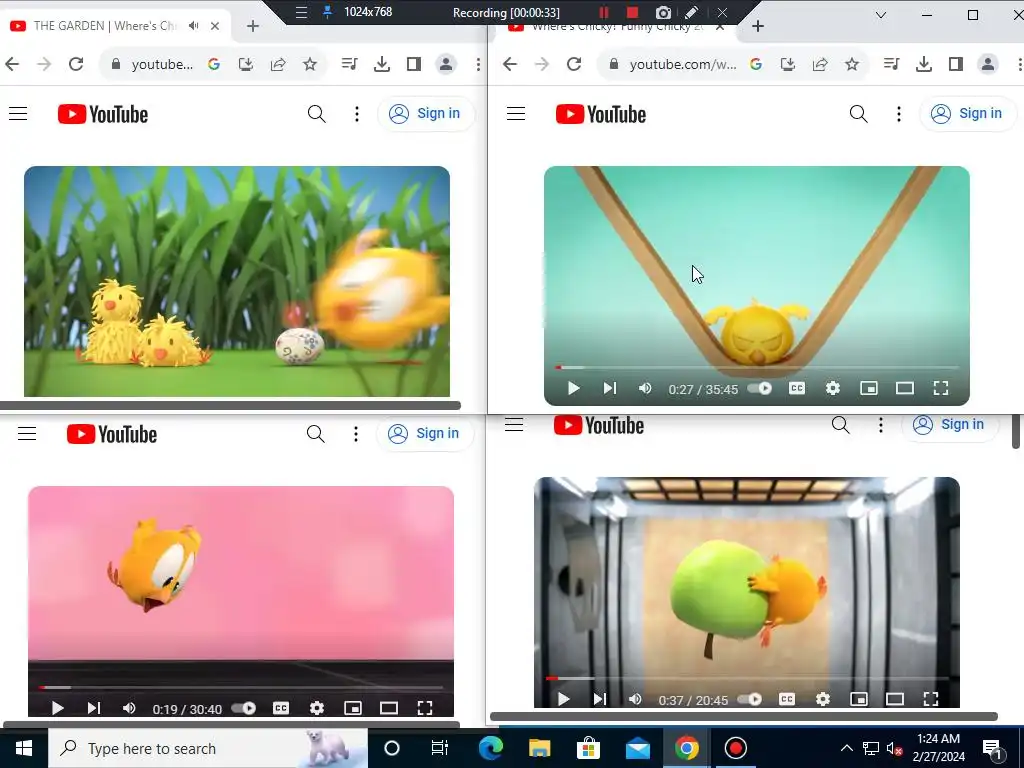This screenshot has height=768, width=1024.
Task: Toggle miniplayer on the 35:45 video
Action: tap(869, 389)
